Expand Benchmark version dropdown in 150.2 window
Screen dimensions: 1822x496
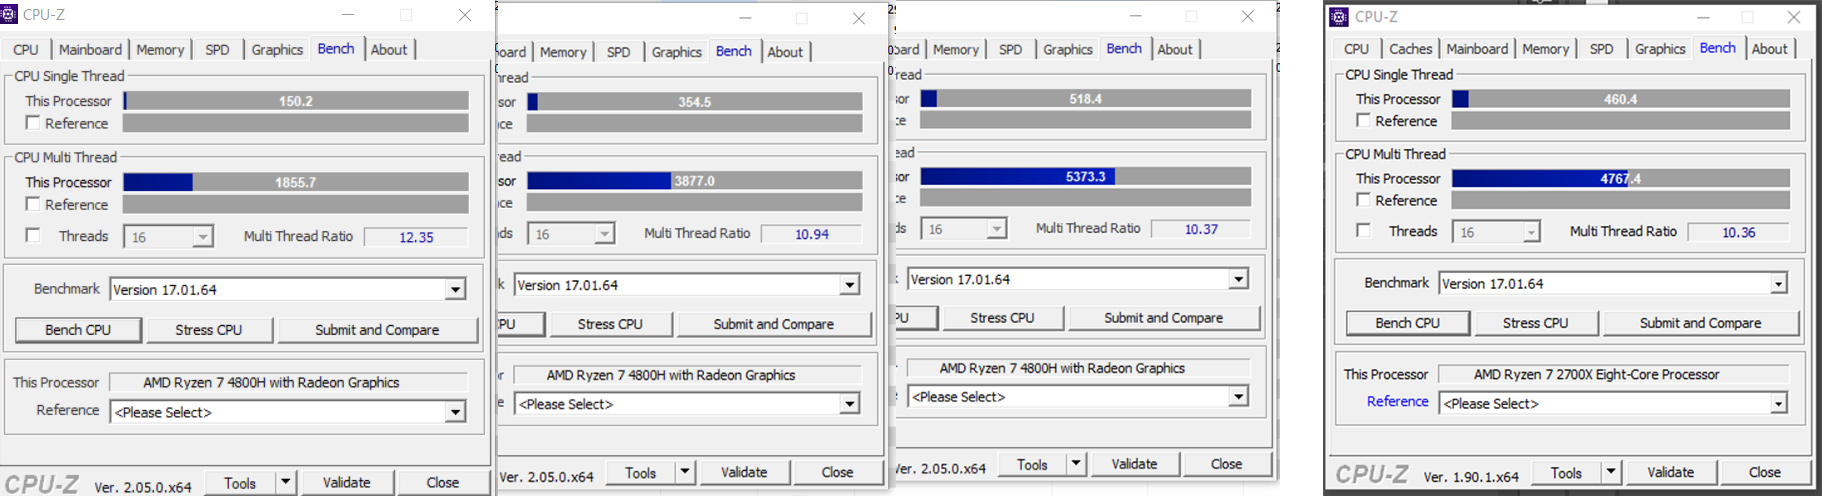pyautogui.click(x=455, y=290)
